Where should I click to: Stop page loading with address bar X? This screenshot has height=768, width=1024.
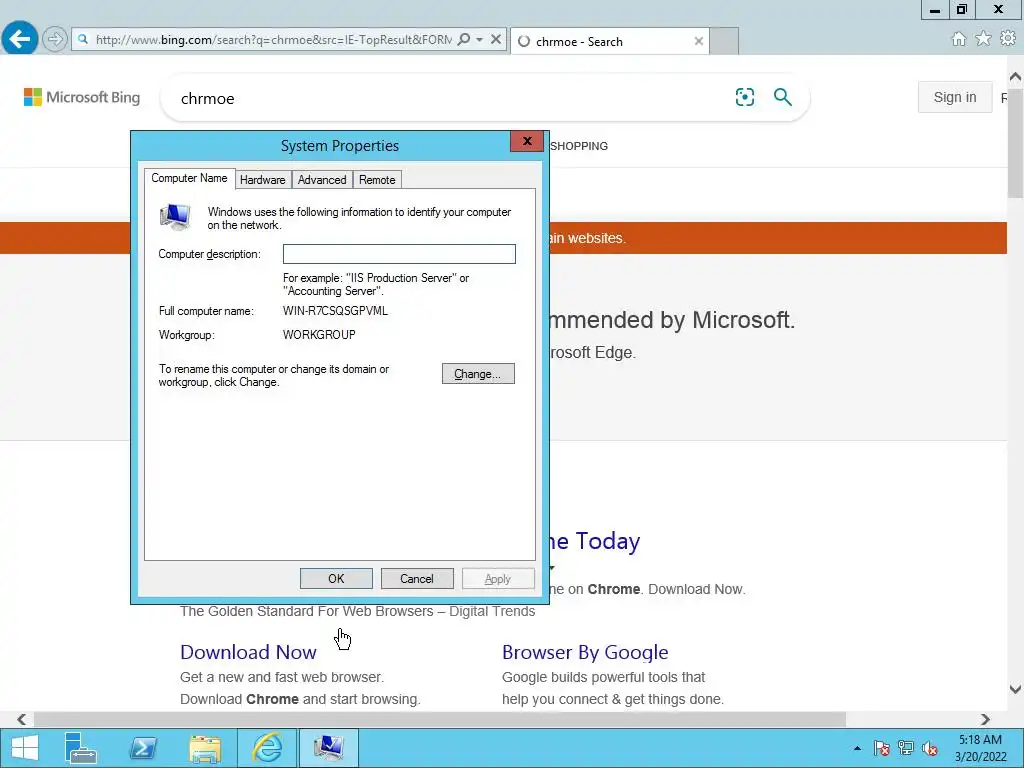[496, 39]
